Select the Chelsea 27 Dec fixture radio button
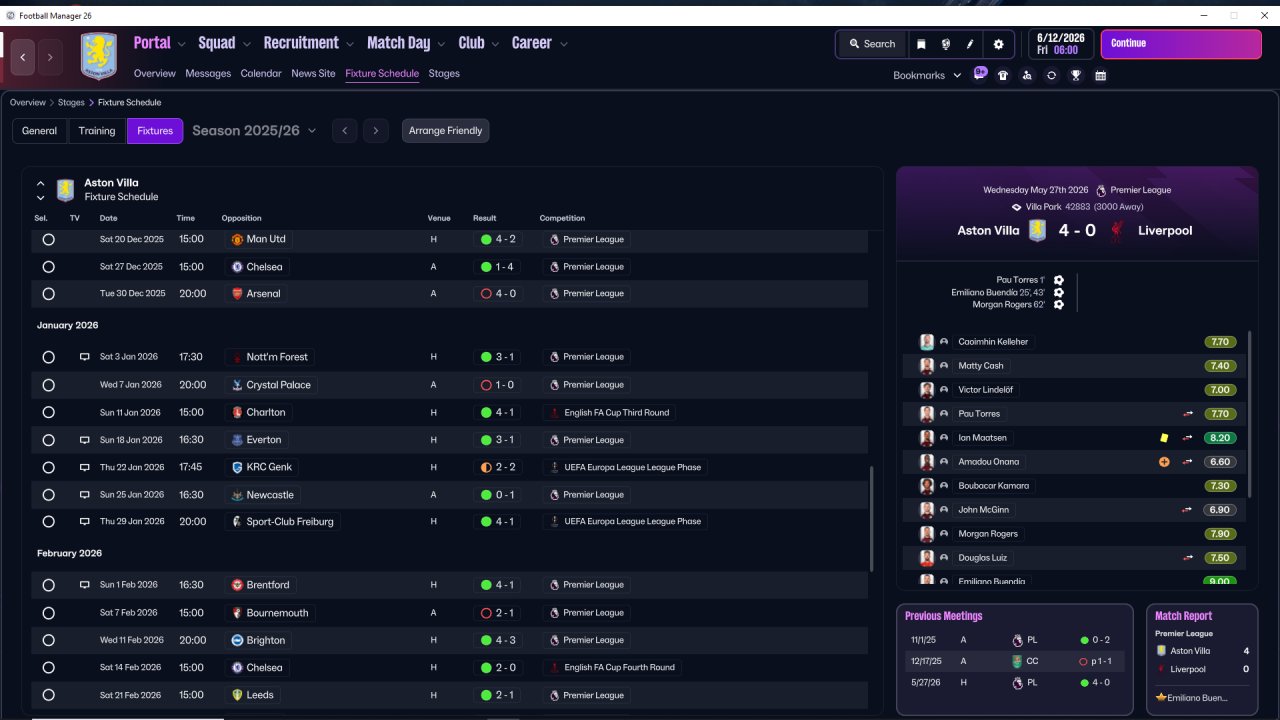 [48, 267]
